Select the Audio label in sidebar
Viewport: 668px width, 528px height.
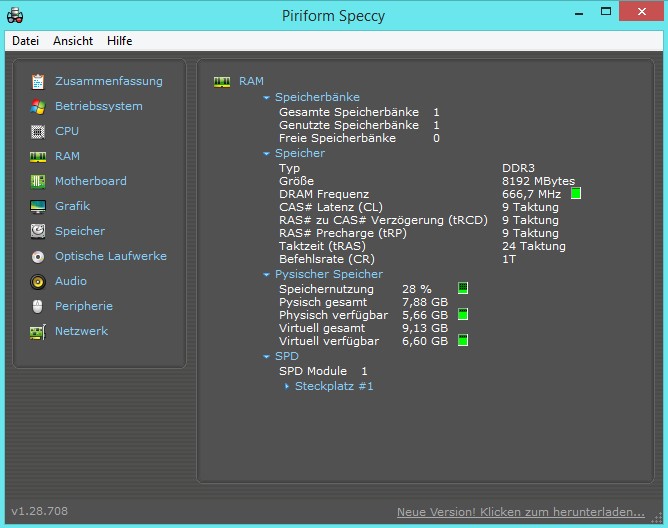coord(71,281)
